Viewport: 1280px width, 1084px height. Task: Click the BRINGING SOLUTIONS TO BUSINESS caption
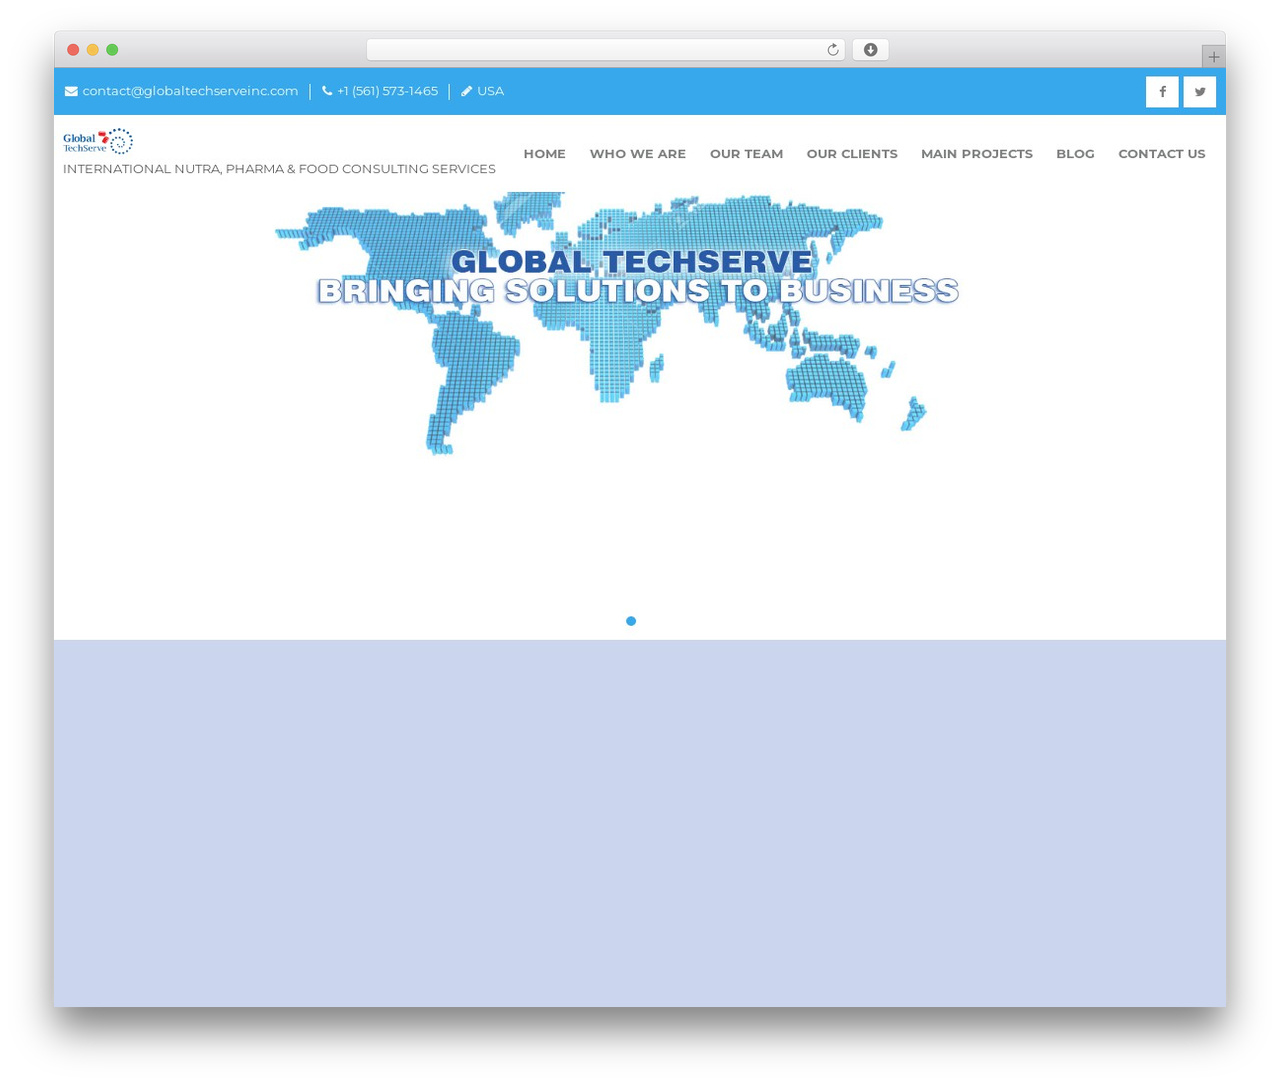638,291
